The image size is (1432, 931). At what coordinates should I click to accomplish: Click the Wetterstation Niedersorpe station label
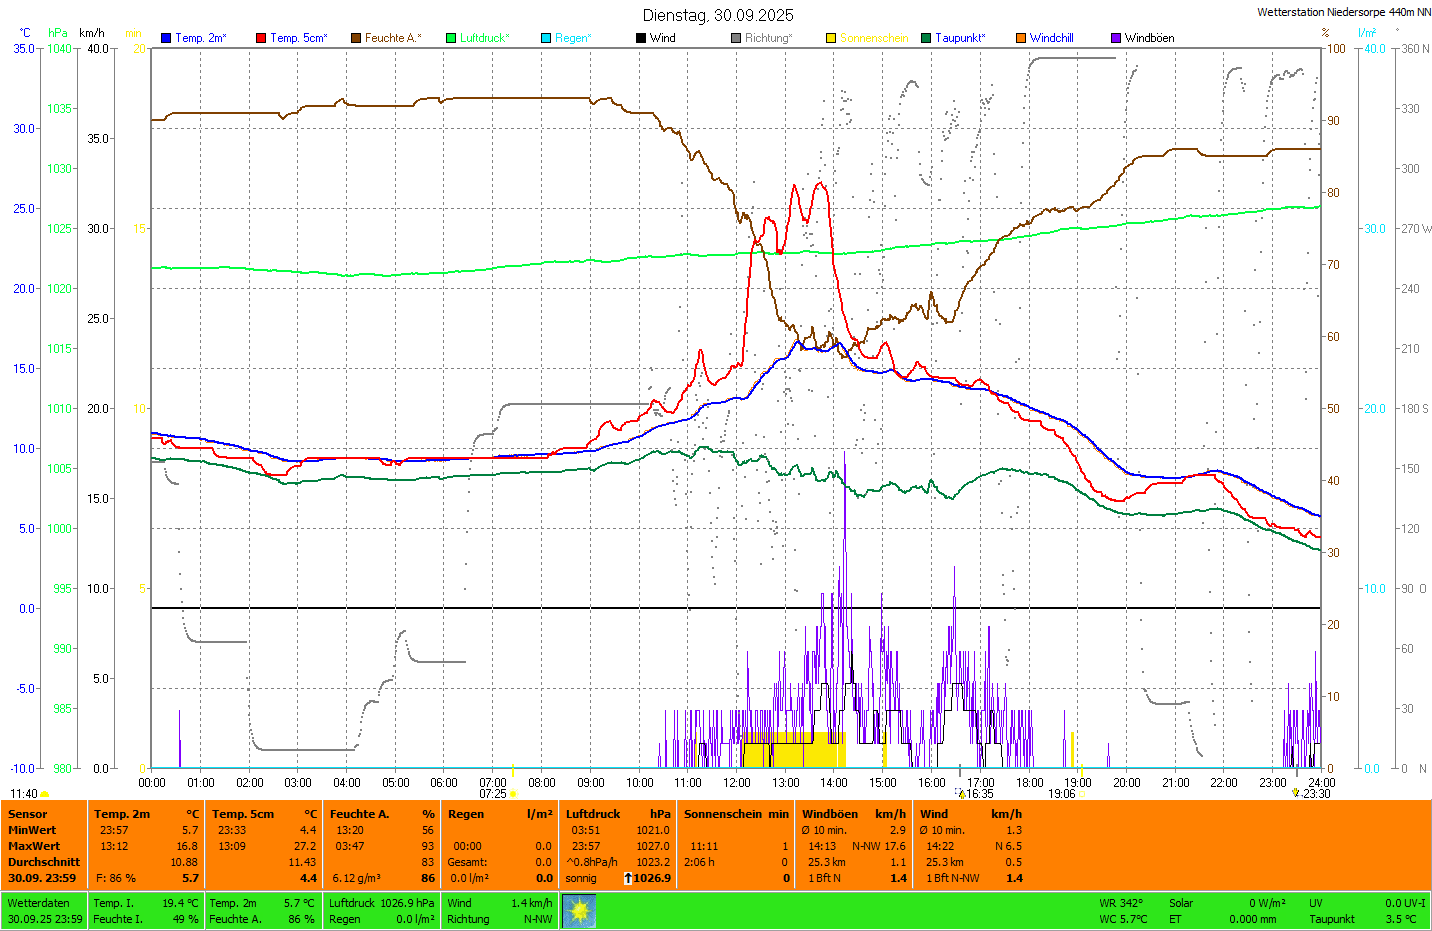point(1343,13)
